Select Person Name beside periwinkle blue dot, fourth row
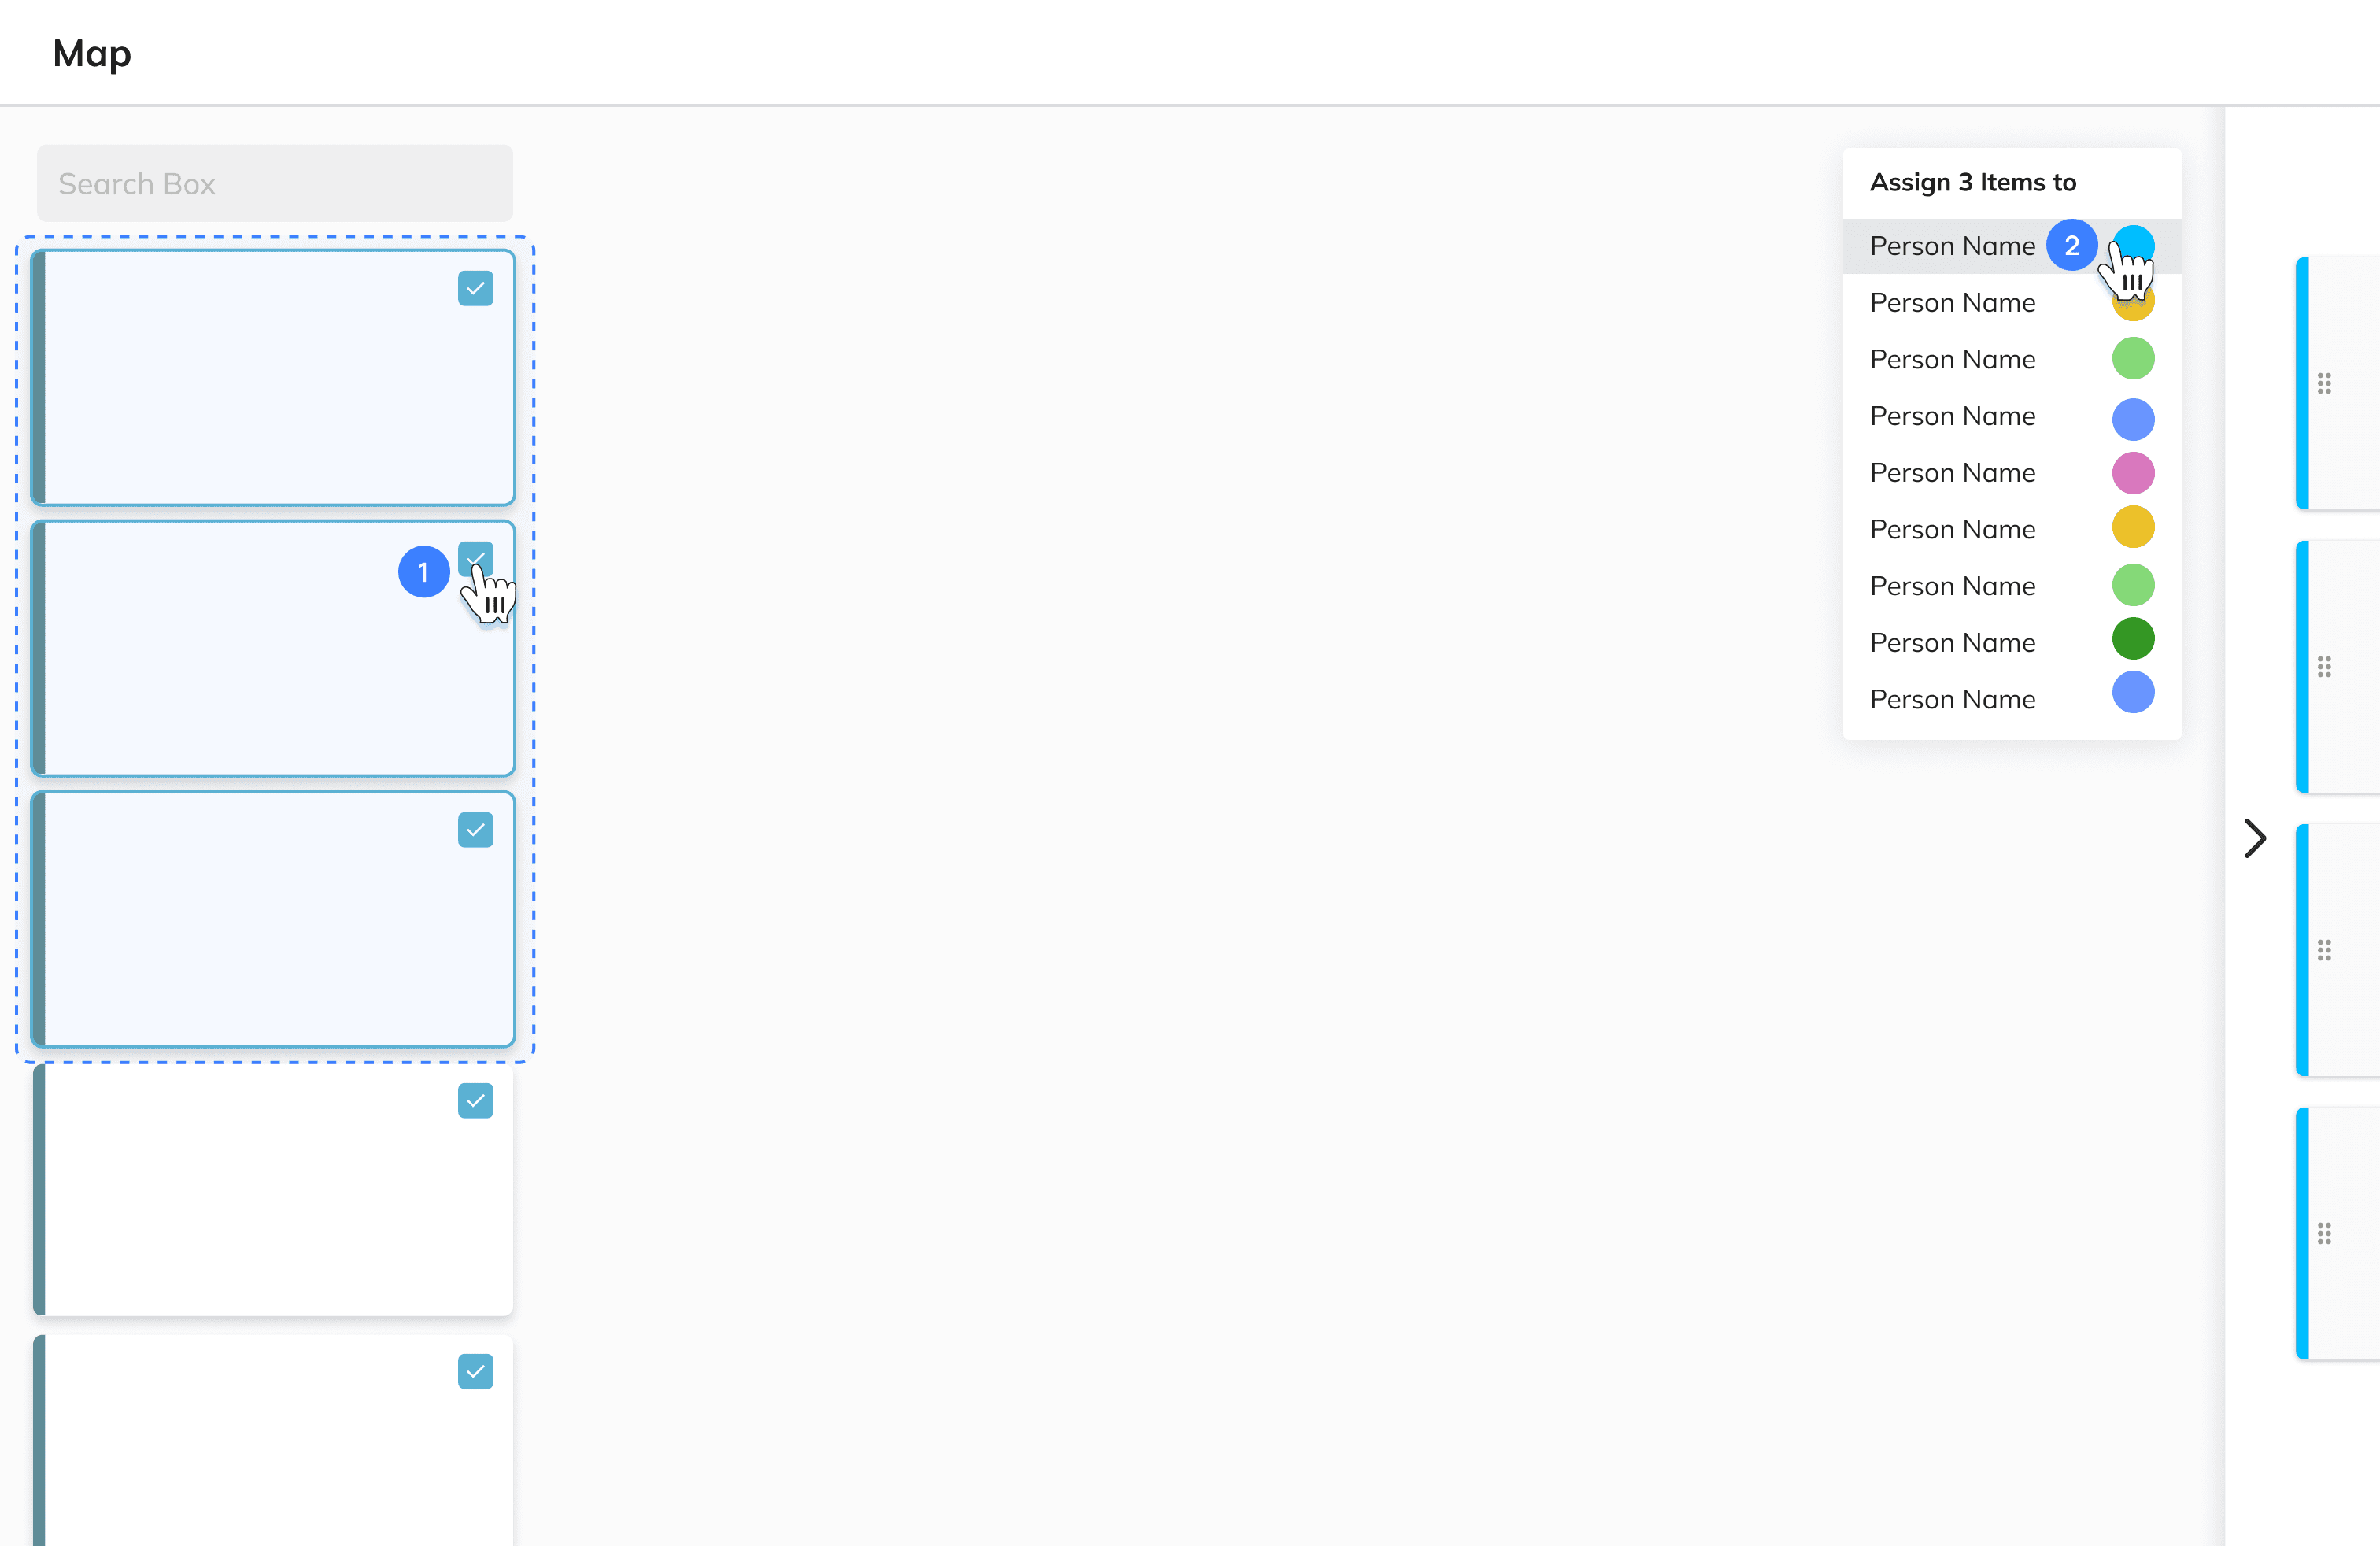 pyautogui.click(x=1951, y=416)
